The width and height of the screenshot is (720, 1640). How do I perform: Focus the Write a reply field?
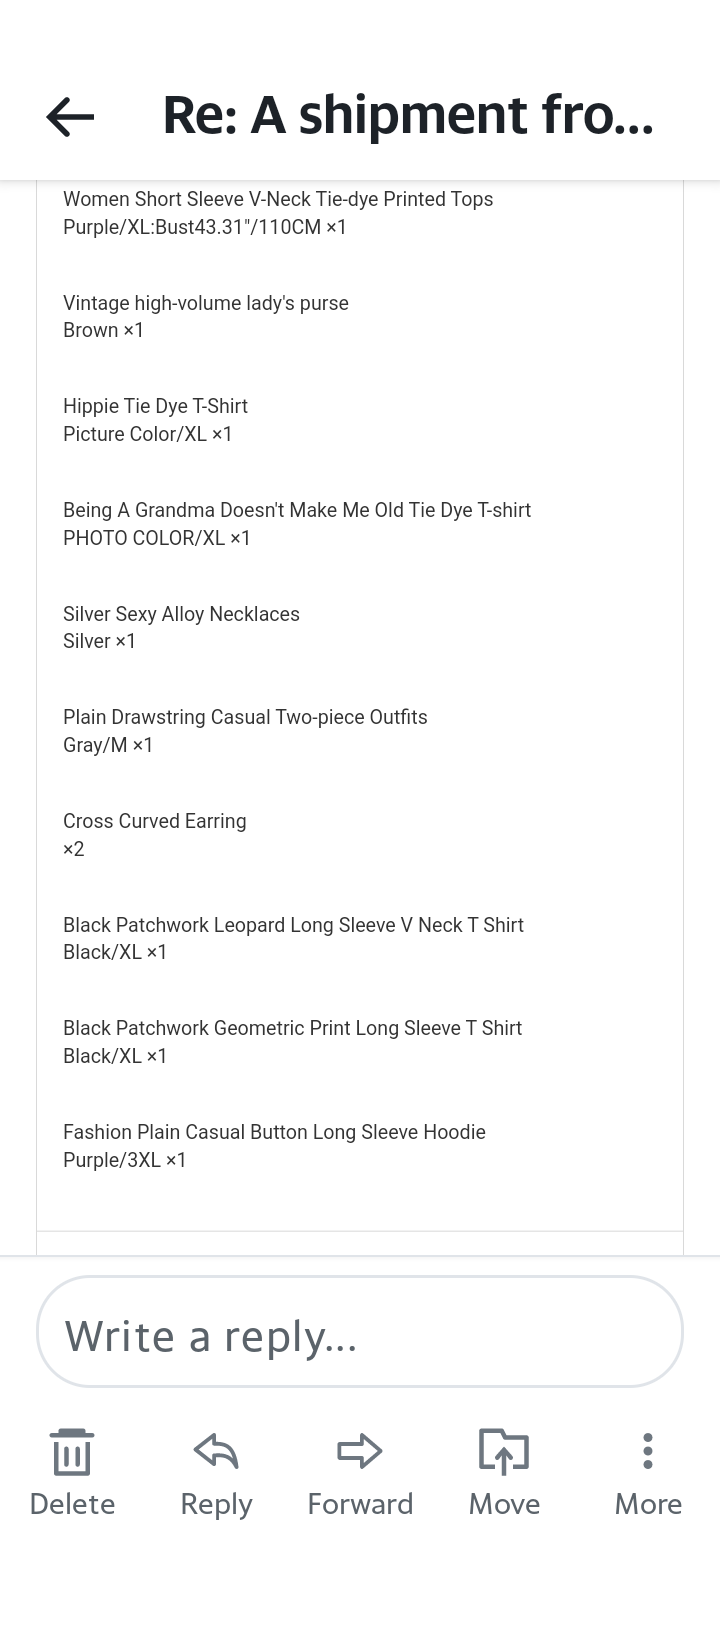[360, 1332]
